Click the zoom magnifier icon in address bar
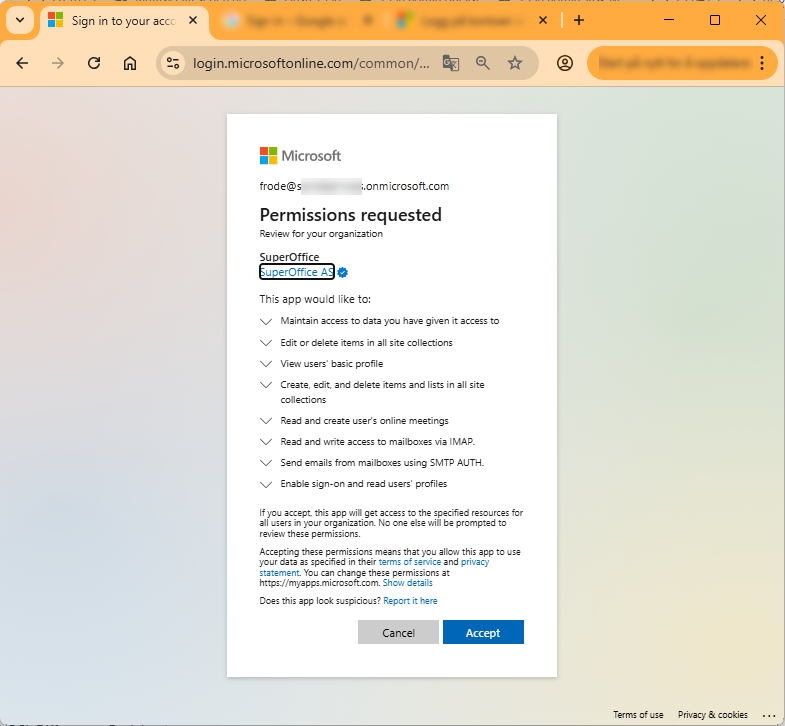 [x=483, y=63]
